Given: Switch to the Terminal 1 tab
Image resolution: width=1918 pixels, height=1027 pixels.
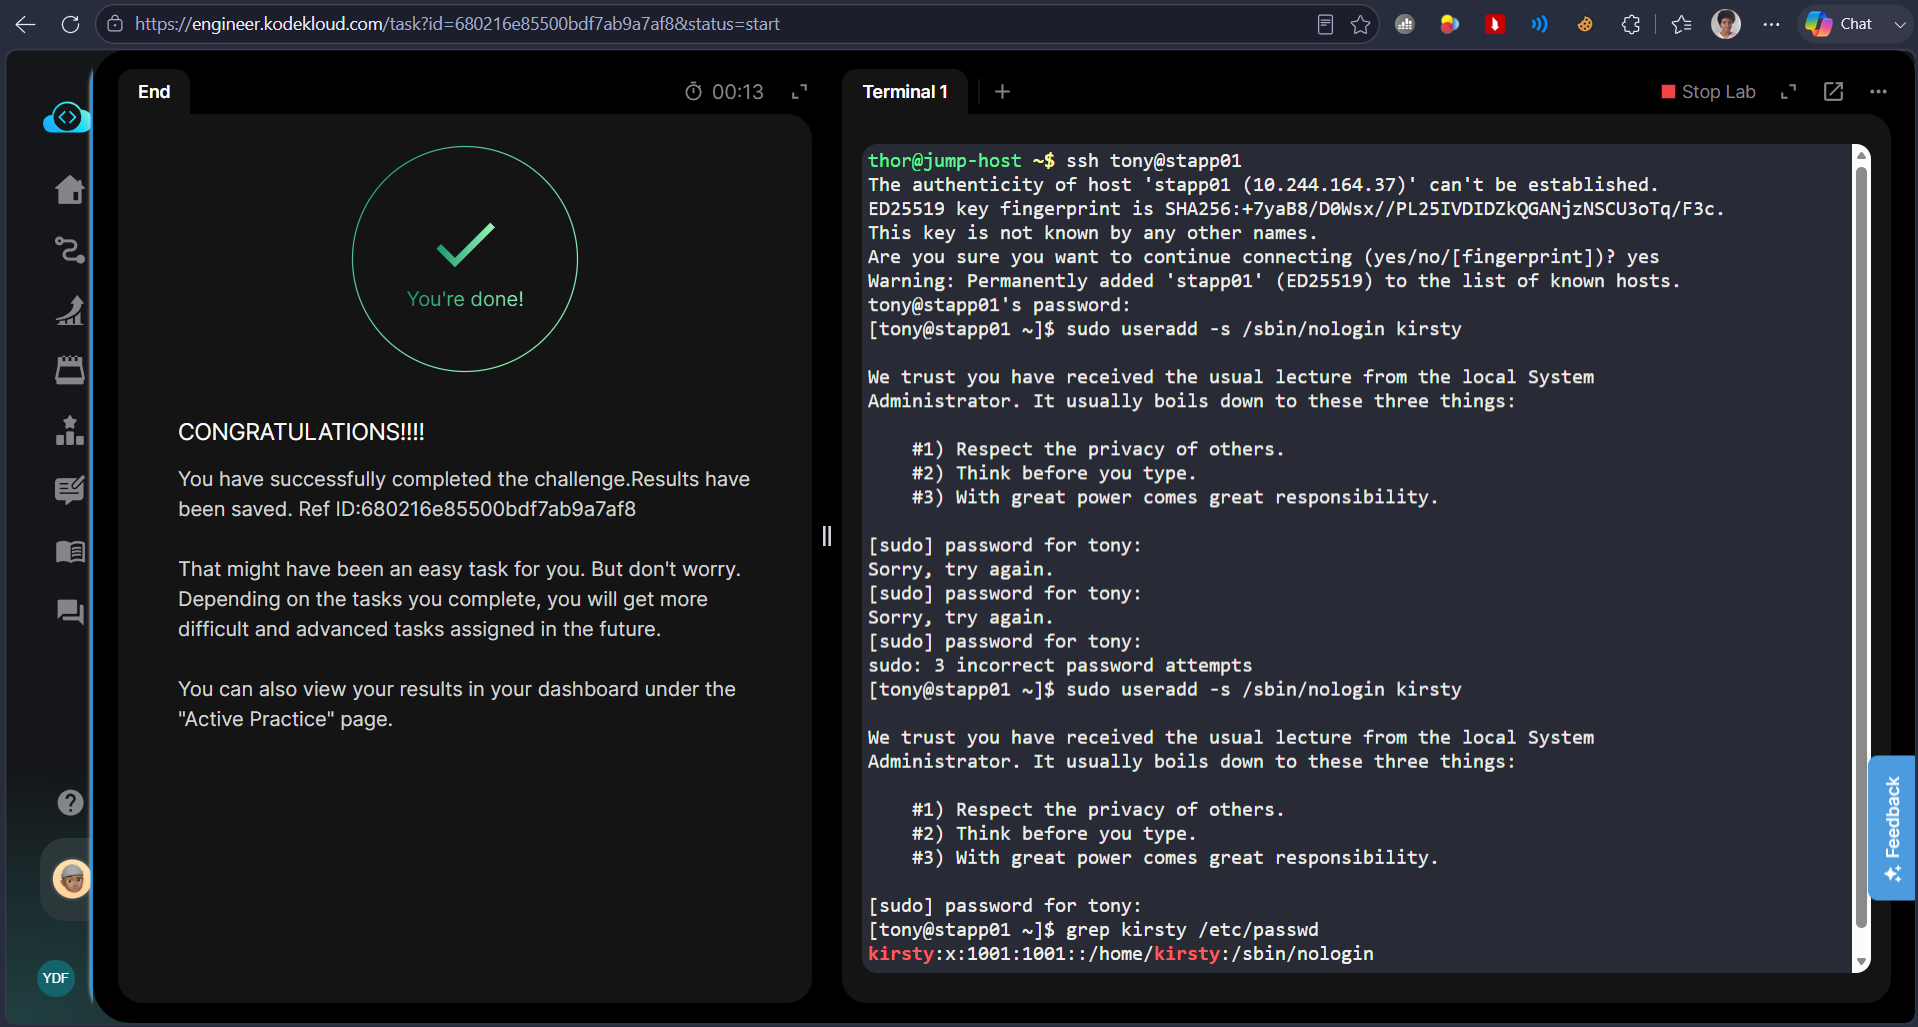Looking at the screenshot, I should (905, 92).
